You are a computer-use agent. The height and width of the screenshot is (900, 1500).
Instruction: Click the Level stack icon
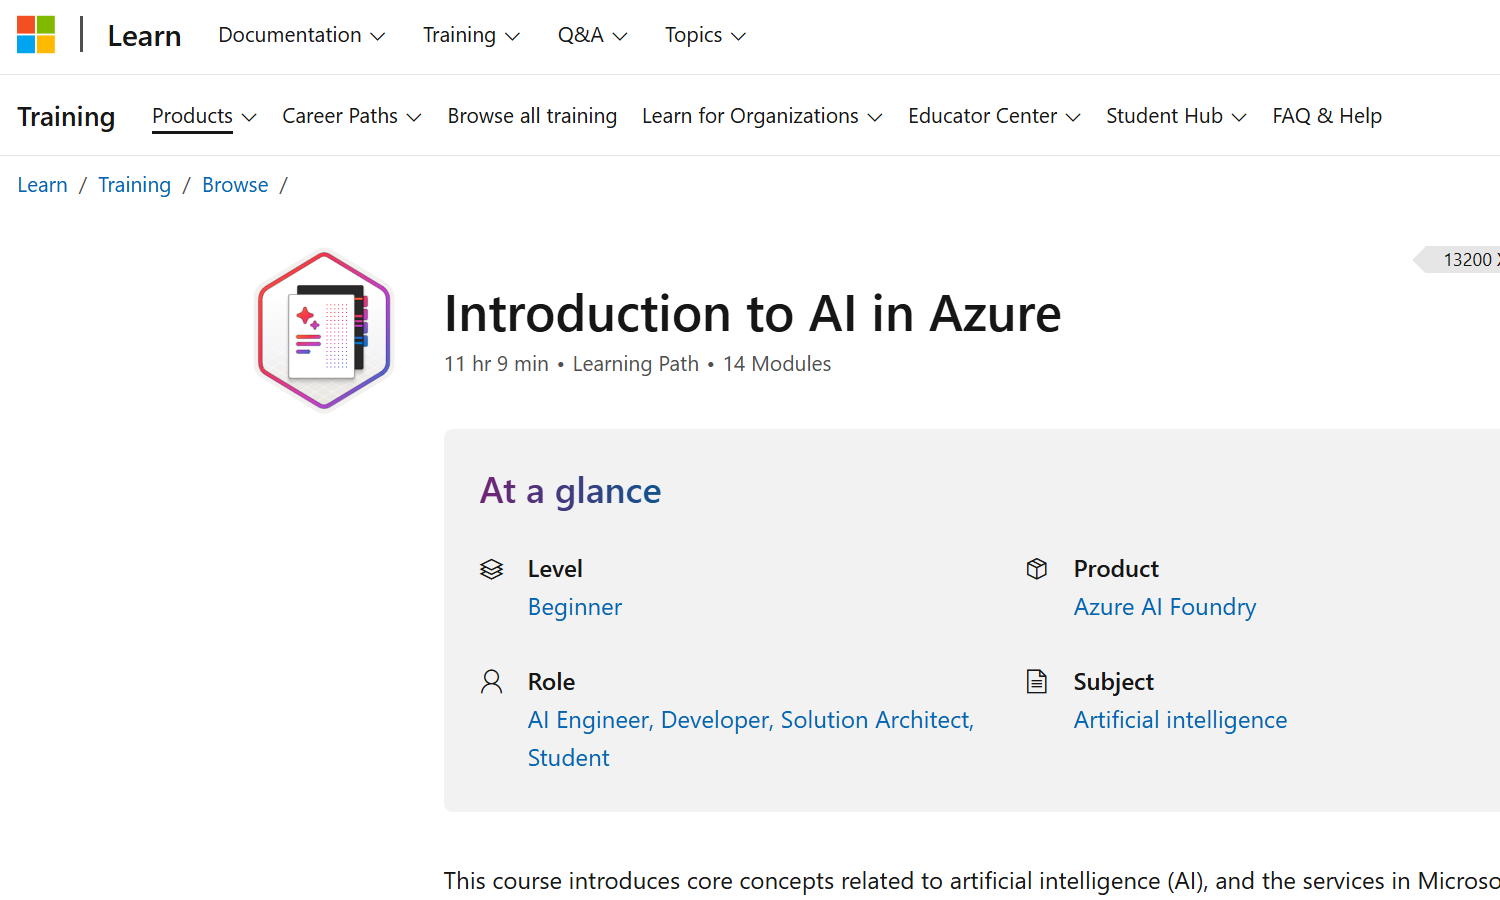tap(491, 569)
